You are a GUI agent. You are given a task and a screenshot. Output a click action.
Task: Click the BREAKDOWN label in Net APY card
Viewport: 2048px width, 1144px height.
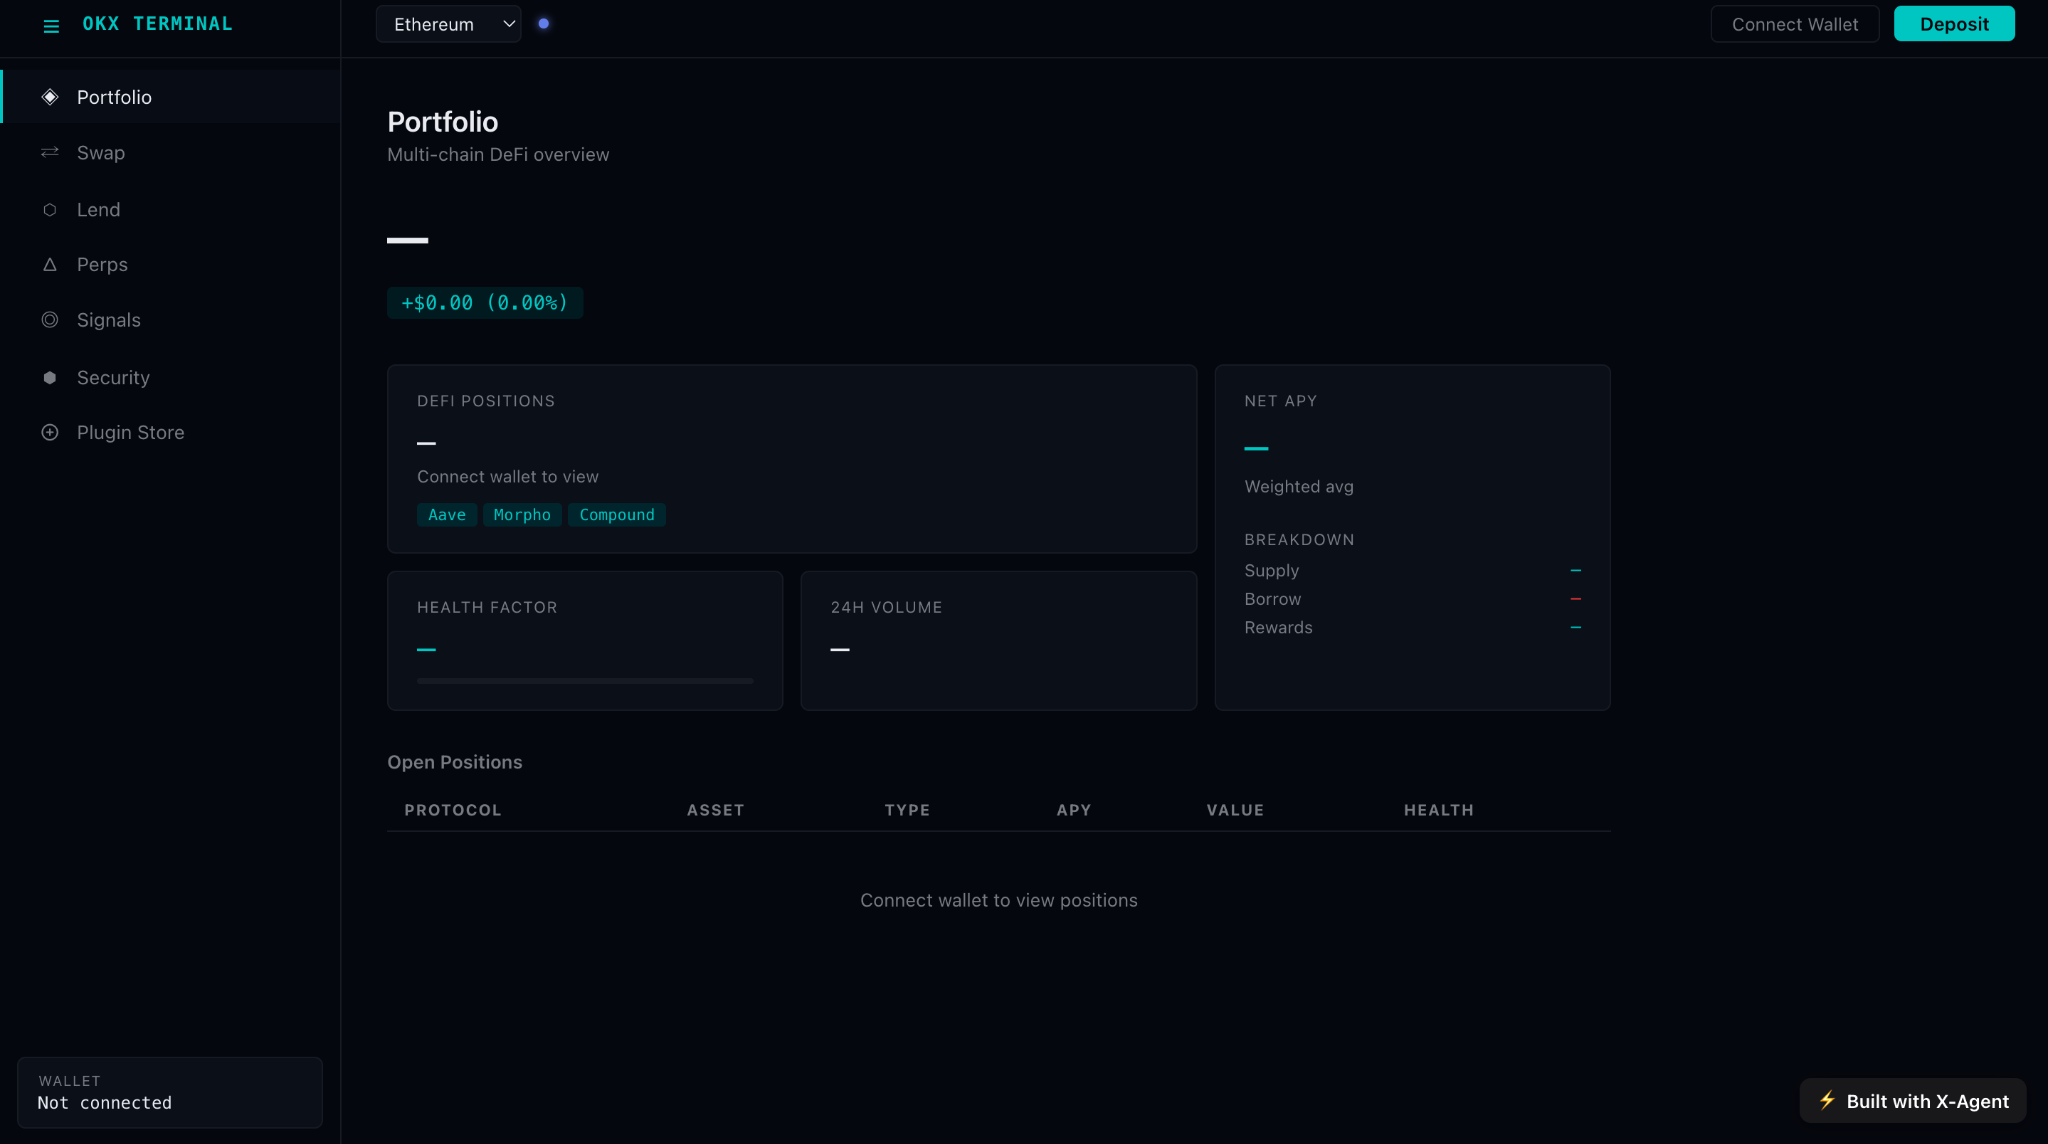pos(1299,540)
